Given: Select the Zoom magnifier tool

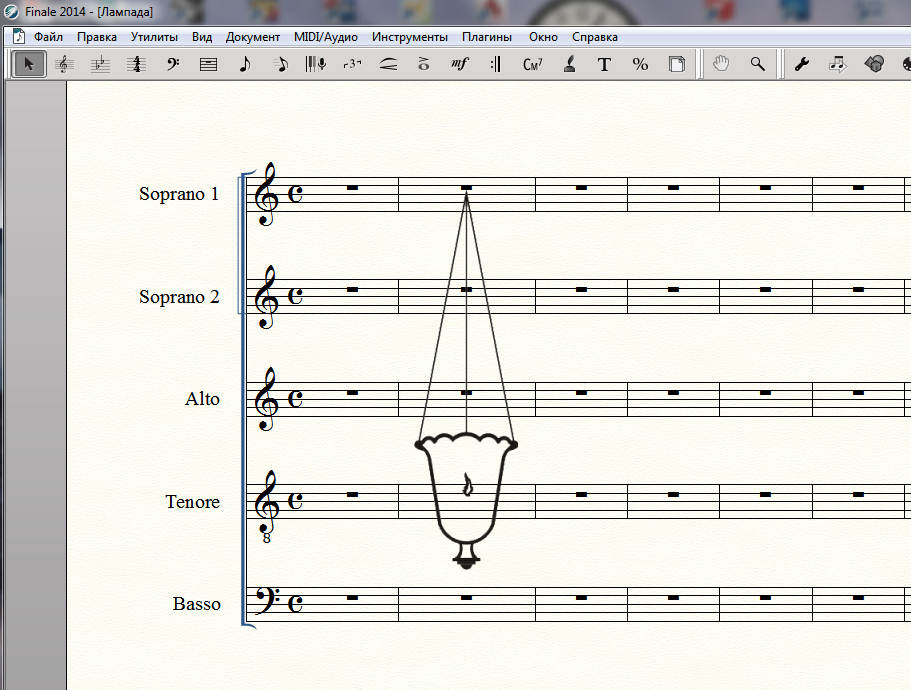Looking at the screenshot, I should [x=758, y=64].
